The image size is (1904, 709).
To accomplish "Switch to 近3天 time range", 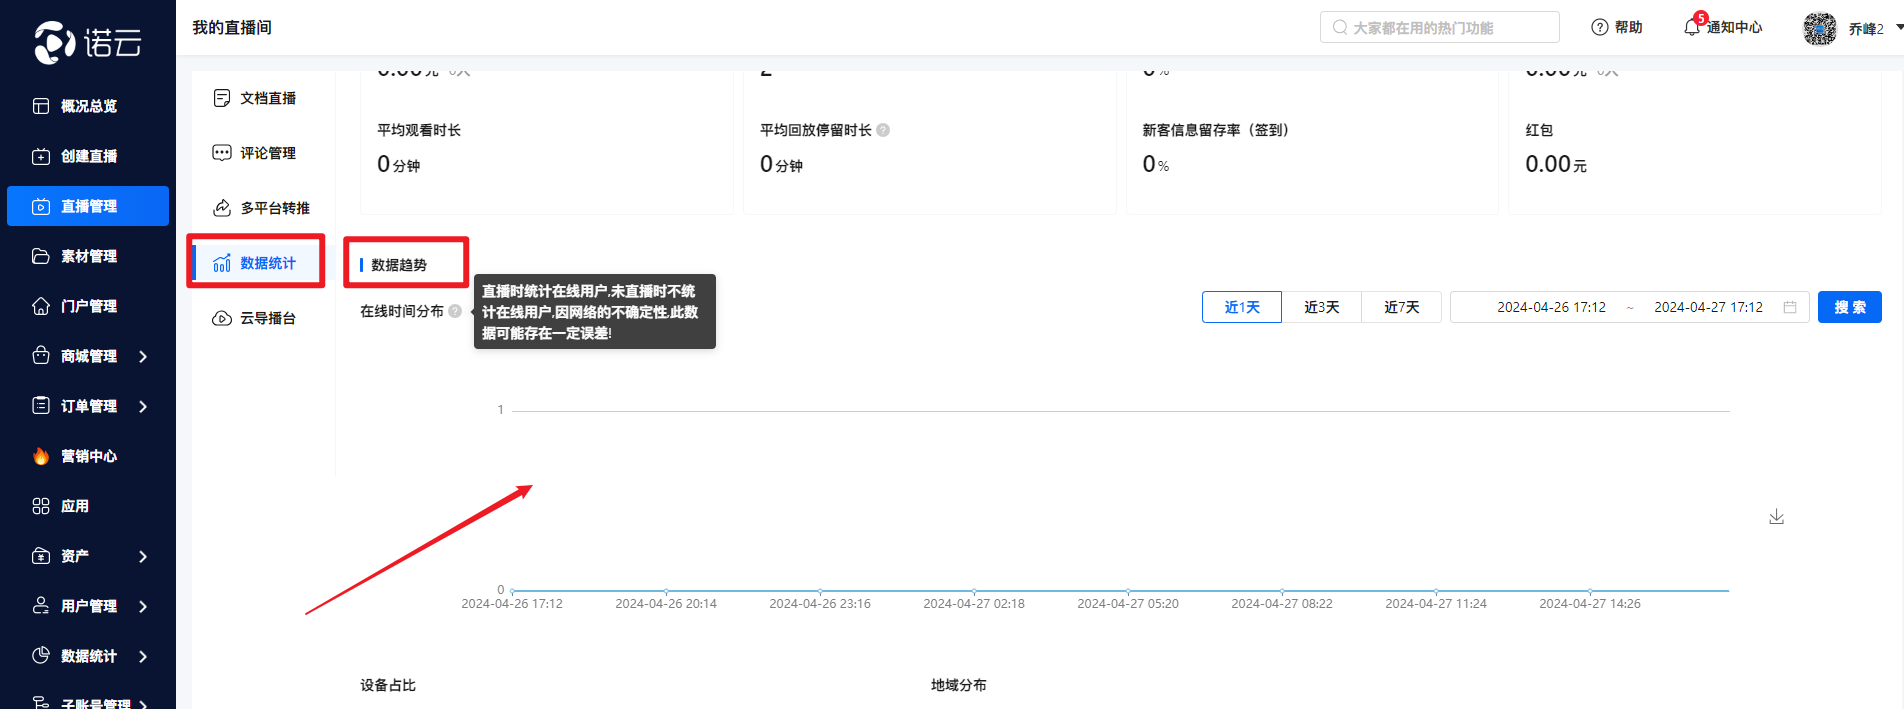I will [x=1321, y=307].
